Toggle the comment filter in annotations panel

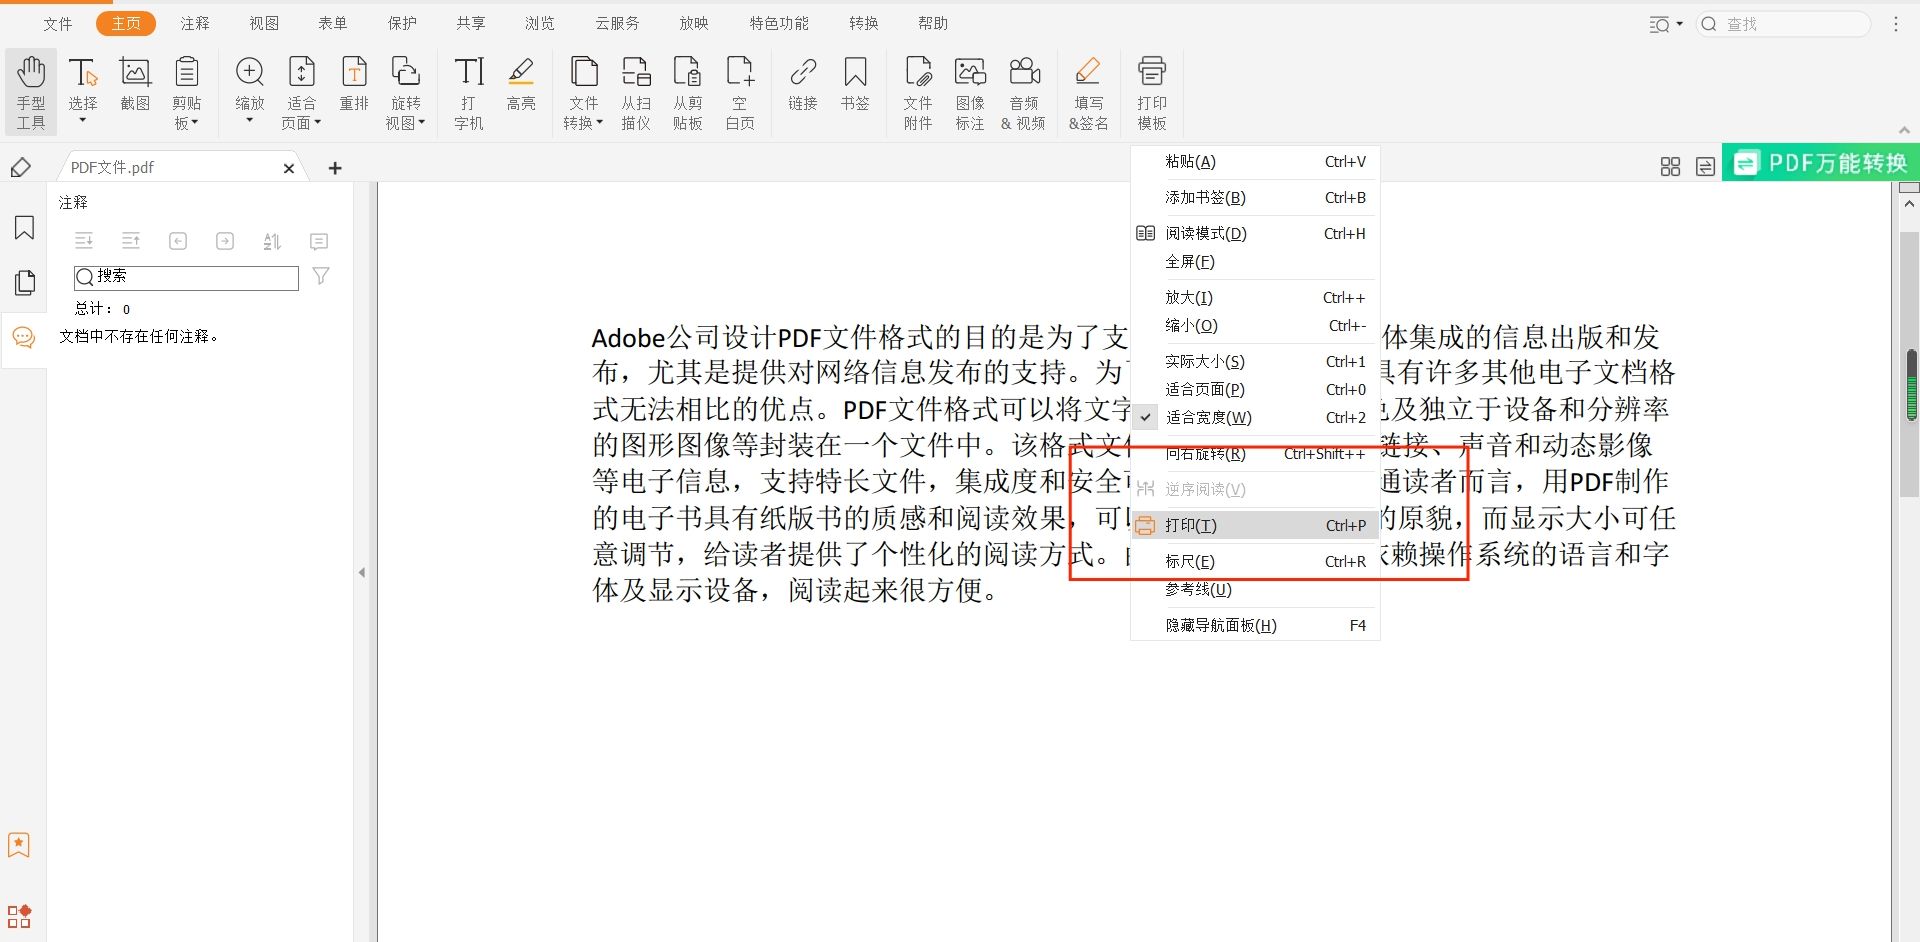[x=321, y=276]
